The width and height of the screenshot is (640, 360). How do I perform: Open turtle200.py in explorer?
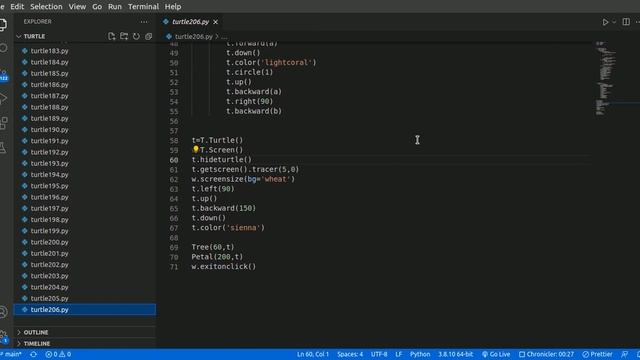(49, 242)
